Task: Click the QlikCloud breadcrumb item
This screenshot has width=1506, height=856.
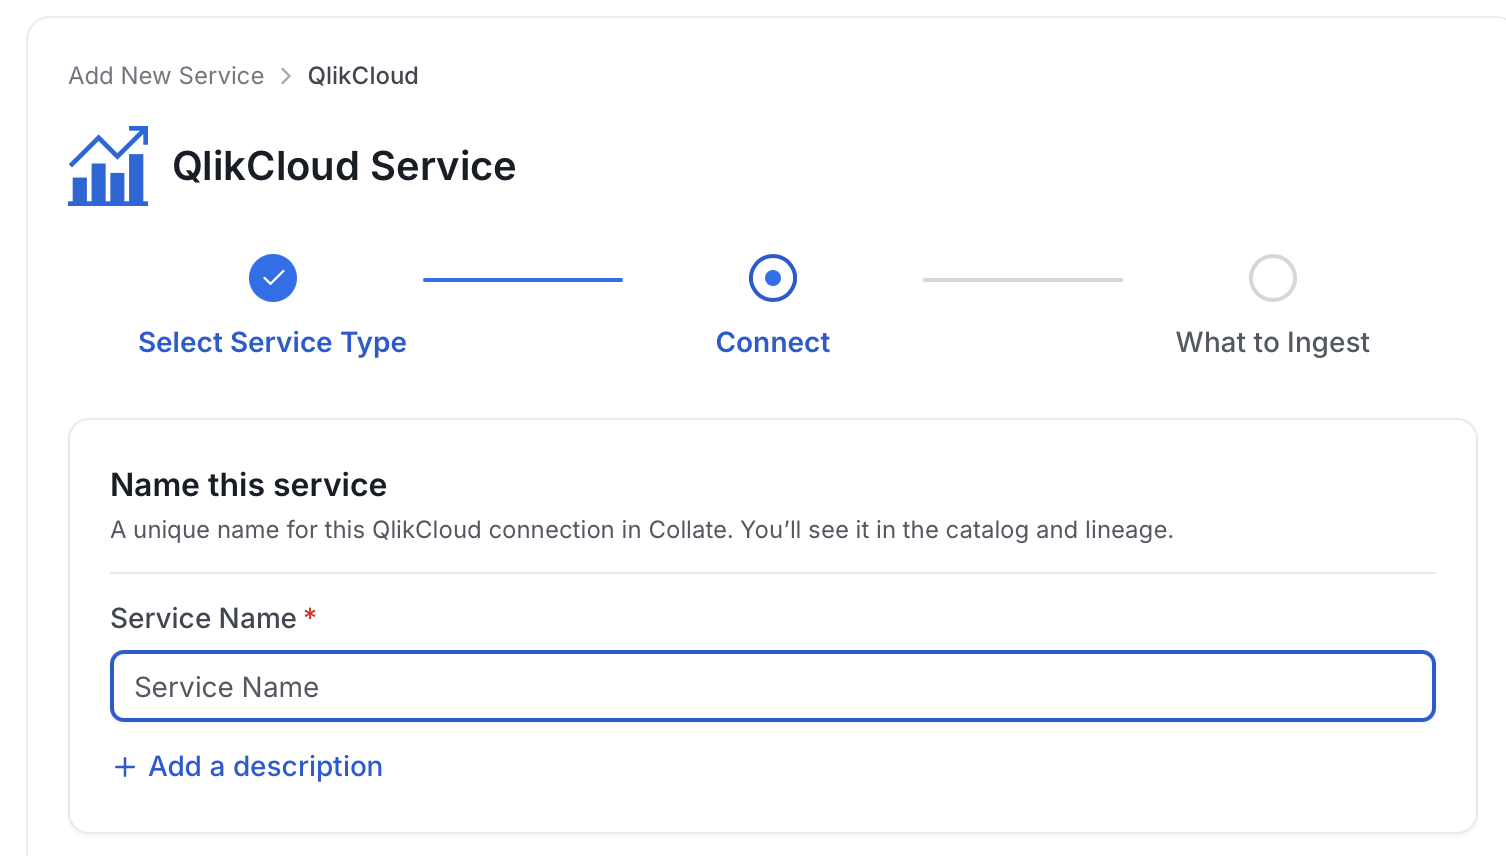Action: (x=363, y=76)
